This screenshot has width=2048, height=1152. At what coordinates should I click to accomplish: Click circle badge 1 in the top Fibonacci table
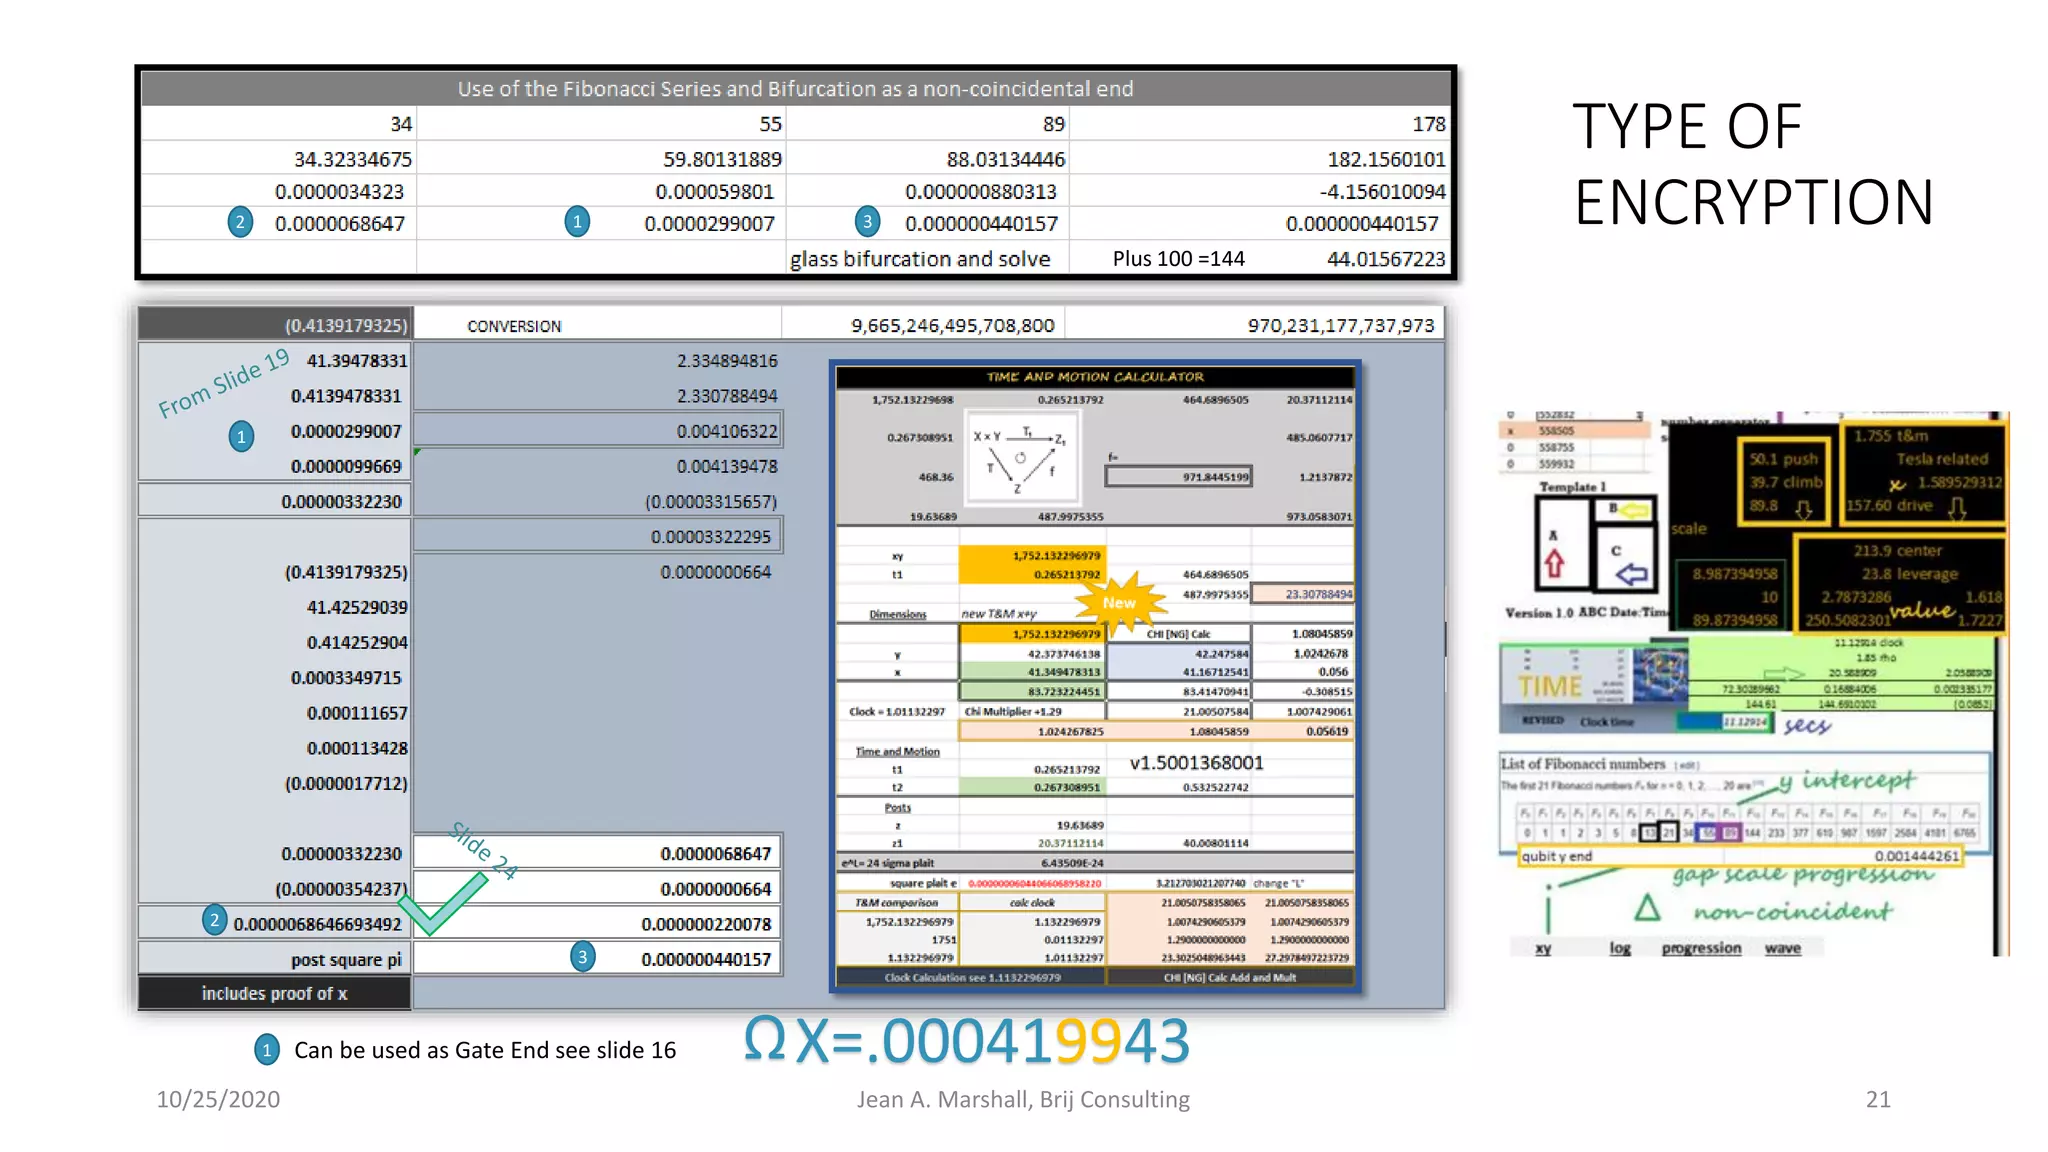coord(577,222)
